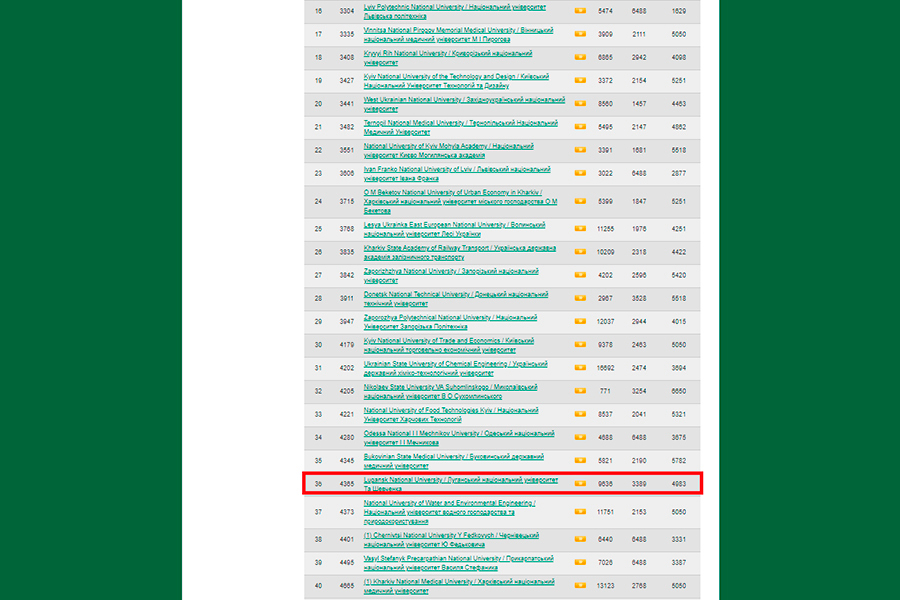Open Ivan Franko National University of Lviv link
Viewport: 900px width, 600px height.
457,173
